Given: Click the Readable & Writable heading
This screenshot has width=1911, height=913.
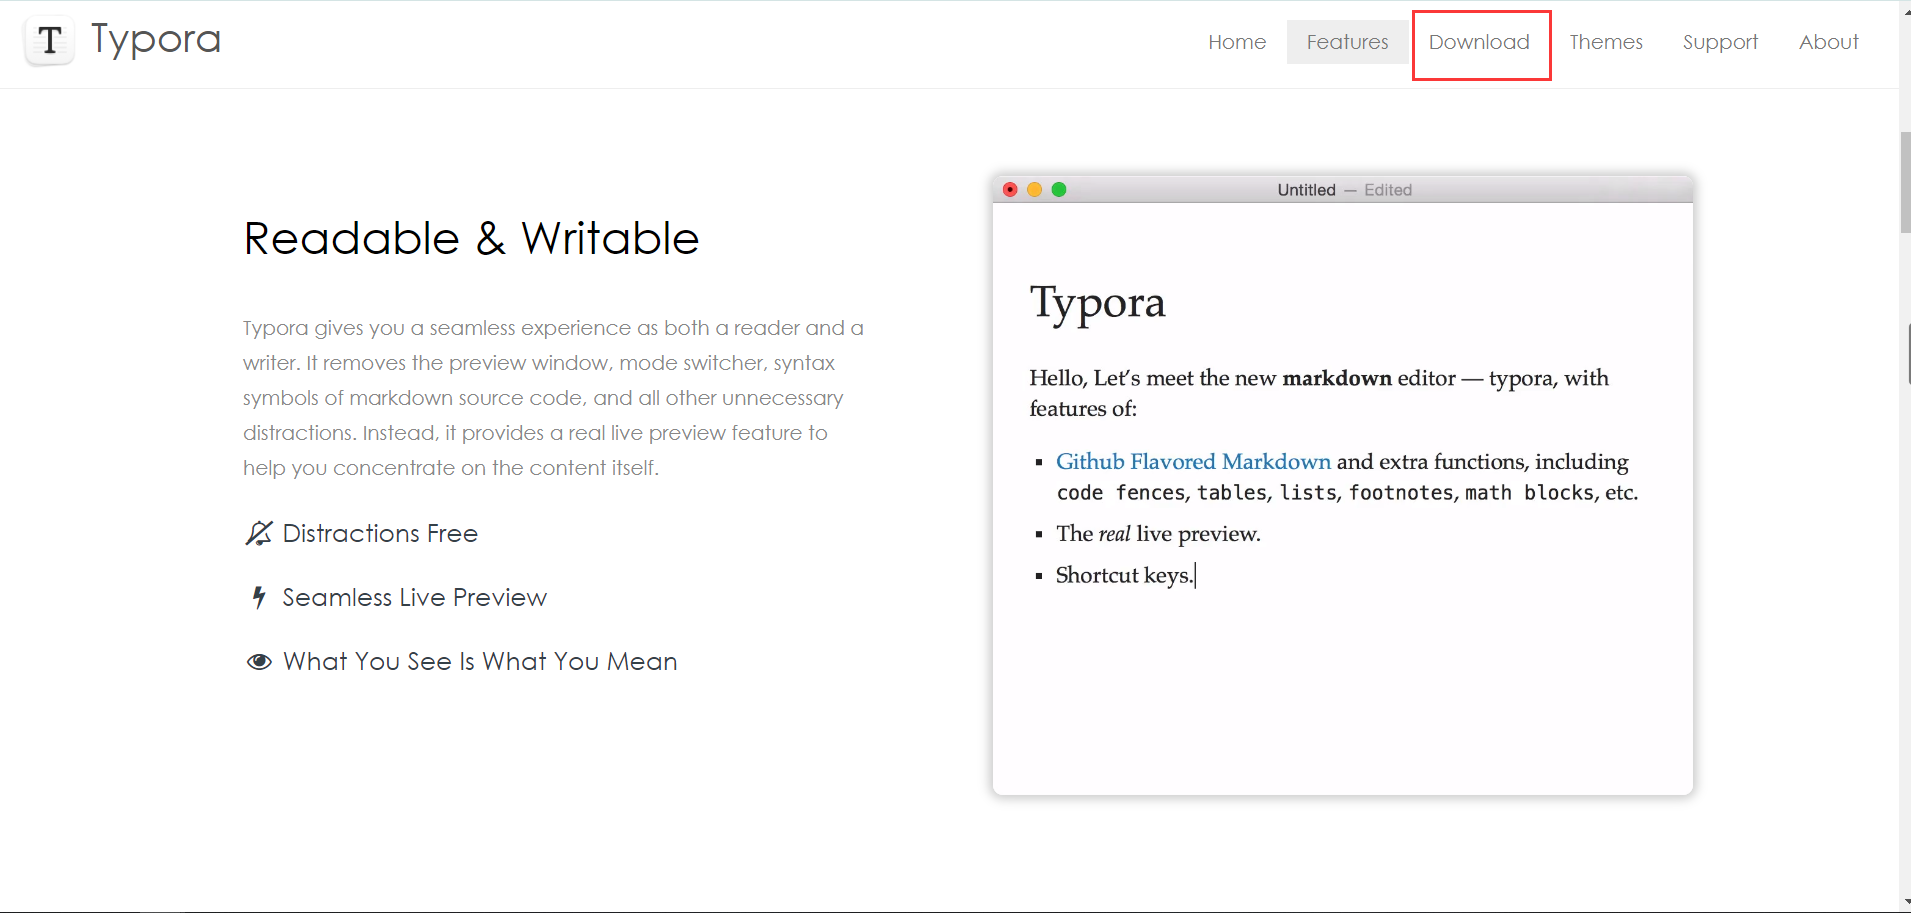Looking at the screenshot, I should [471, 239].
